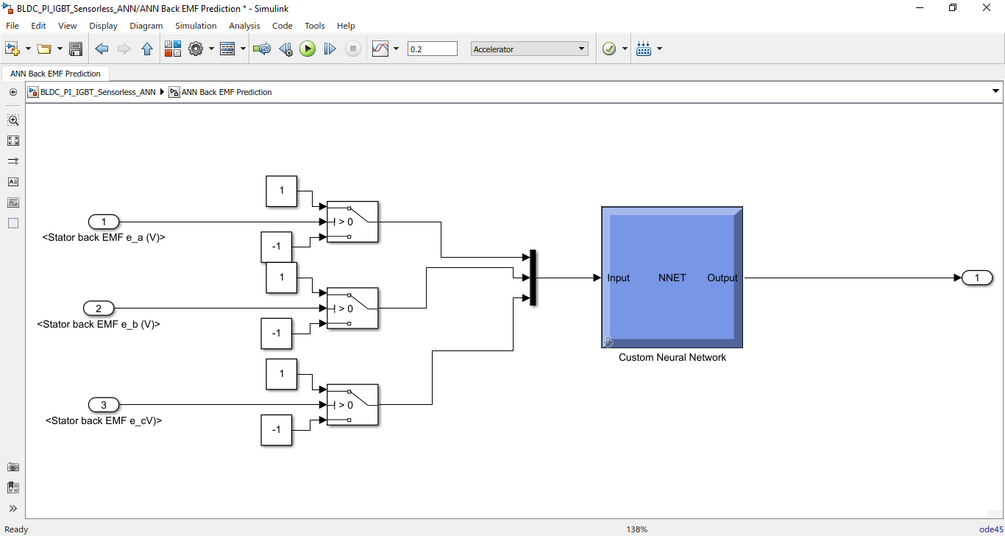Open Model Configuration Parameters gear

pos(195,49)
